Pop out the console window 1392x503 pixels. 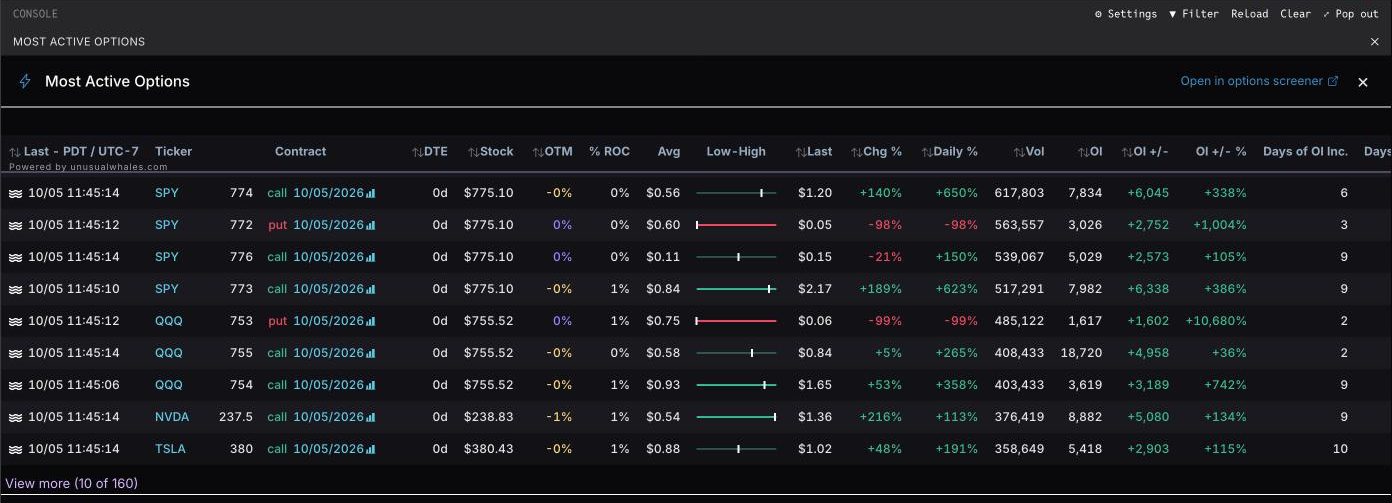[x=1350, y=14]
